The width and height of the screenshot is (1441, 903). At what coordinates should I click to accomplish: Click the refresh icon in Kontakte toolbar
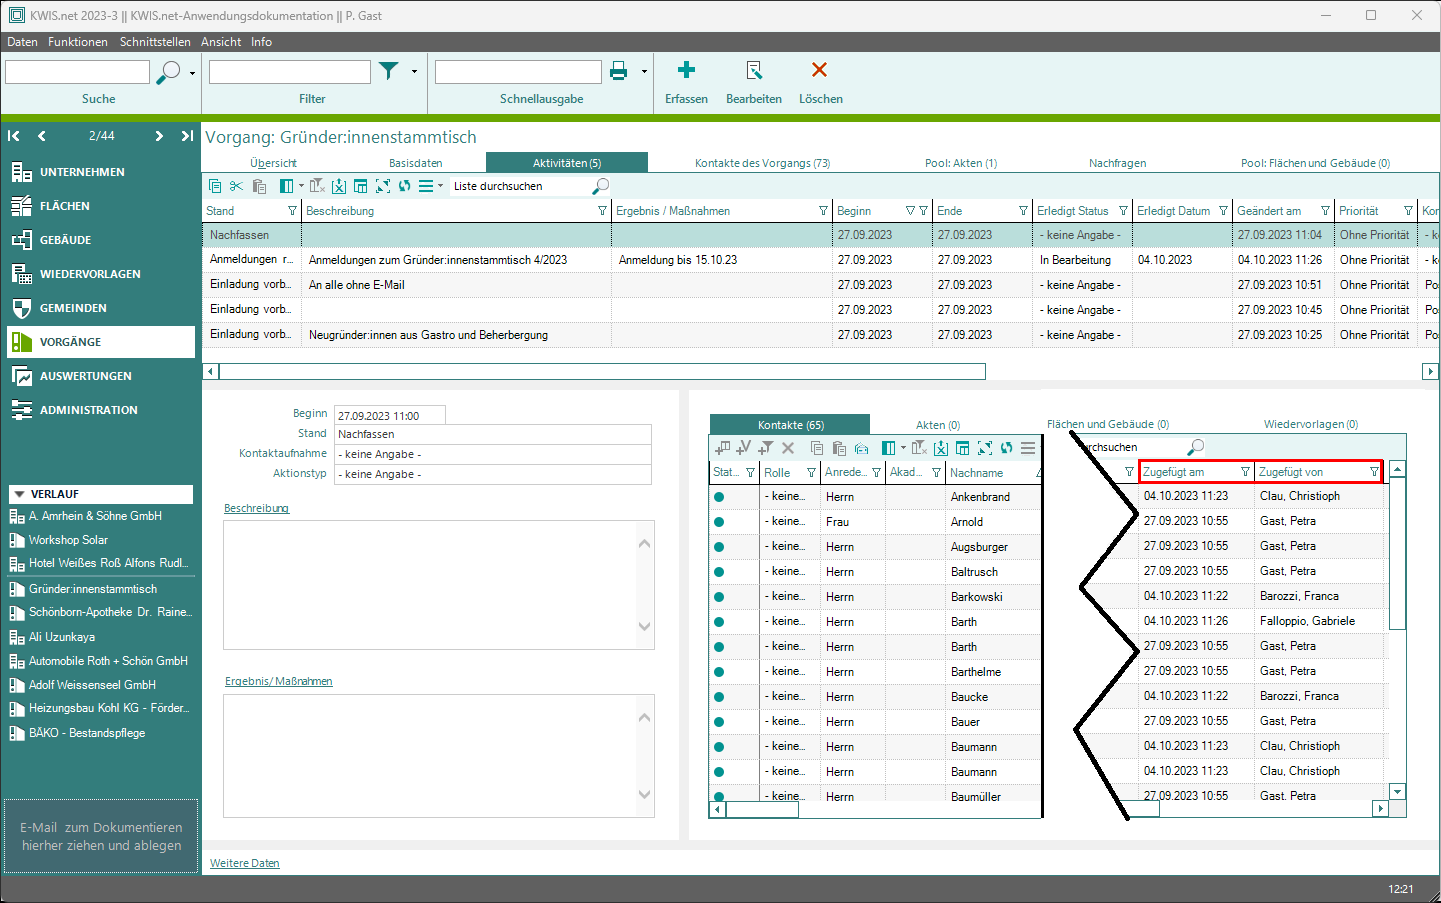tap(1006, 448)
